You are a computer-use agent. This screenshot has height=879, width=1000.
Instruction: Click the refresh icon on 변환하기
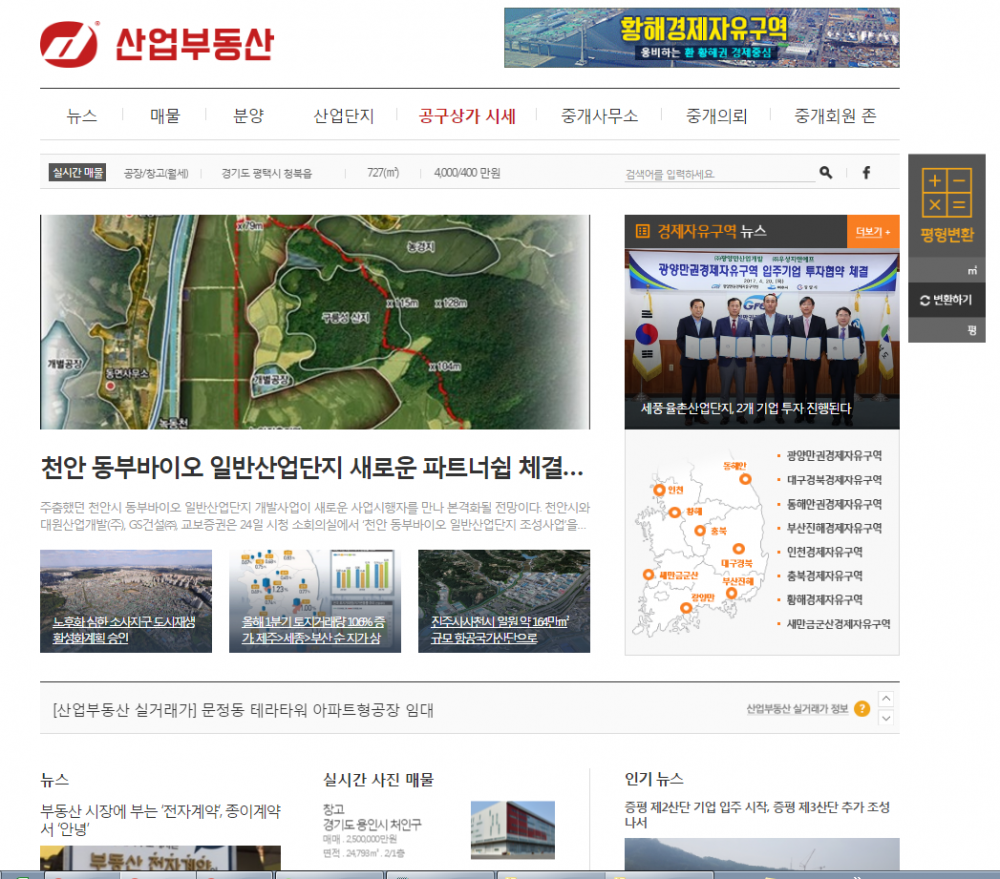pos(925,301)
